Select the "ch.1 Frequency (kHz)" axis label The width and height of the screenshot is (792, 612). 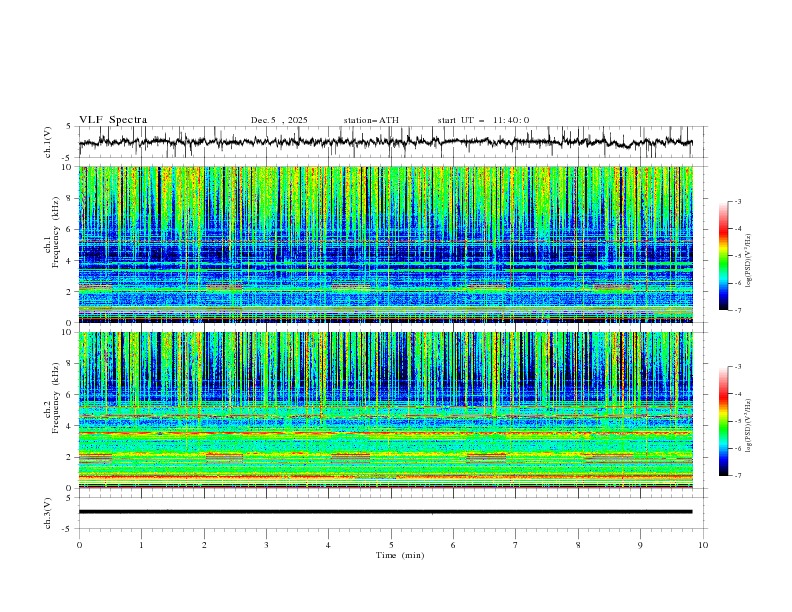[52, 230]
